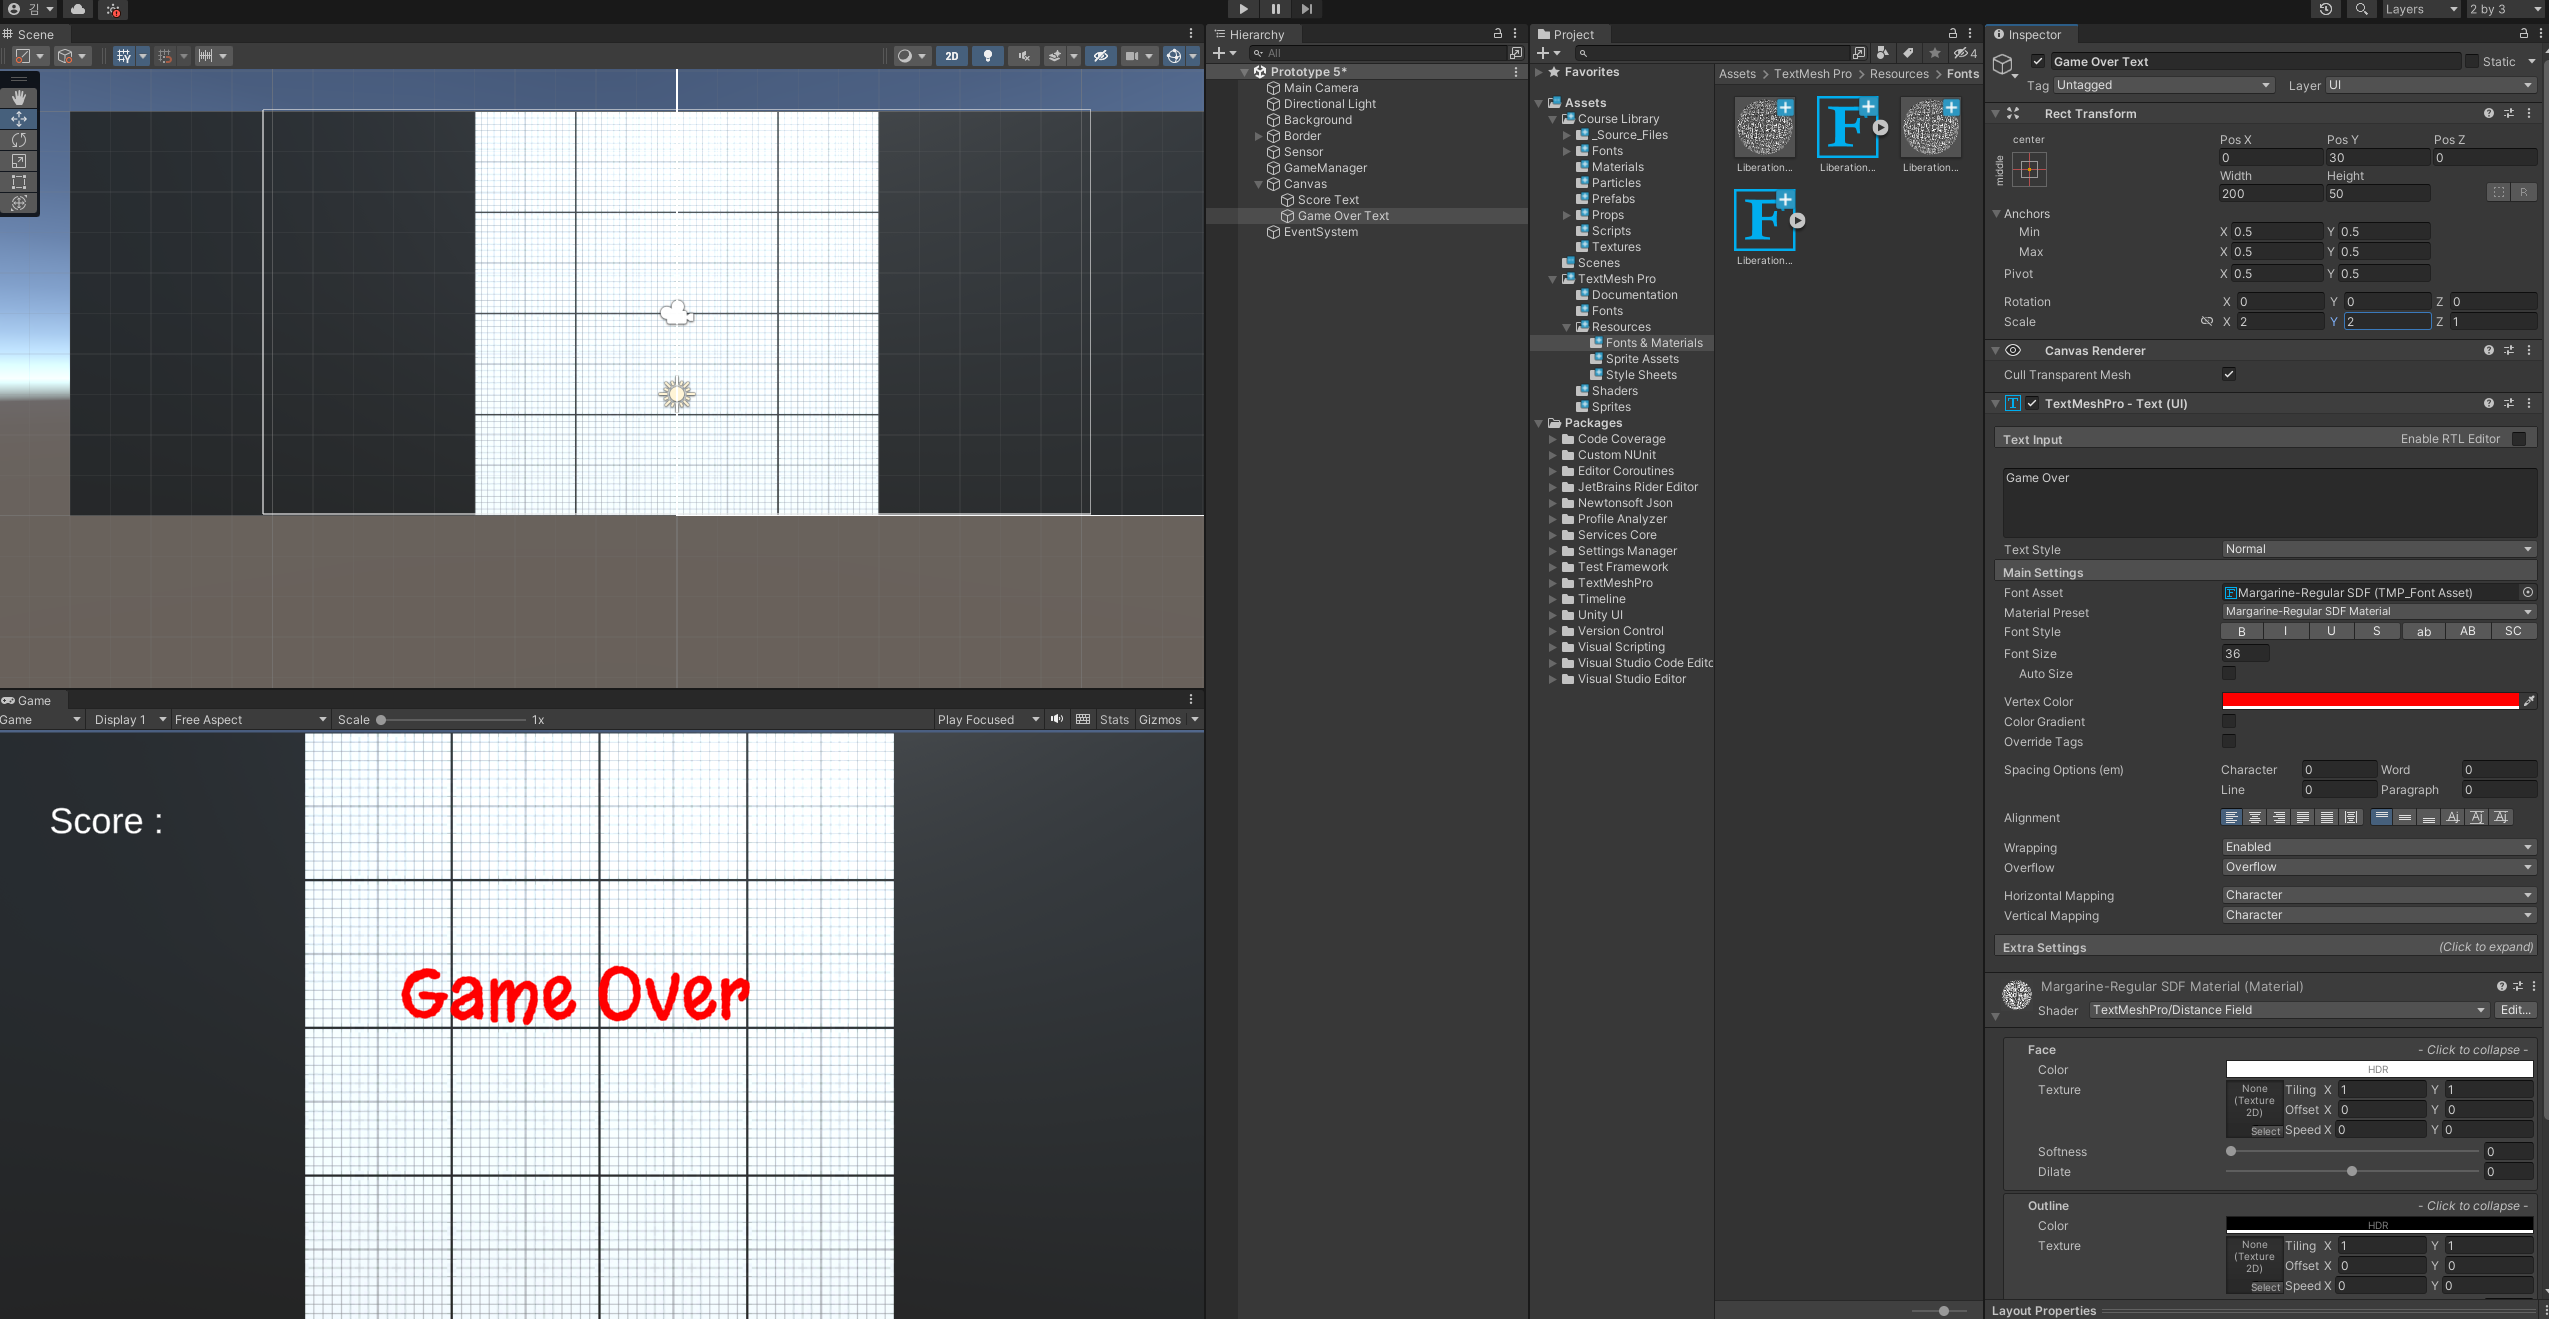Collapse the Canvas hierarchy item
The image size is (2549, 1319).
click(1259, 184)
